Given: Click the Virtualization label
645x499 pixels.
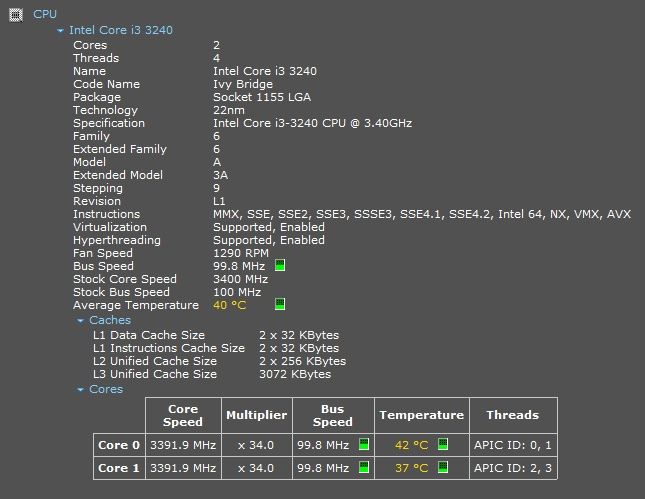Looking at the screenshot, I should click(x=110, y=227).
